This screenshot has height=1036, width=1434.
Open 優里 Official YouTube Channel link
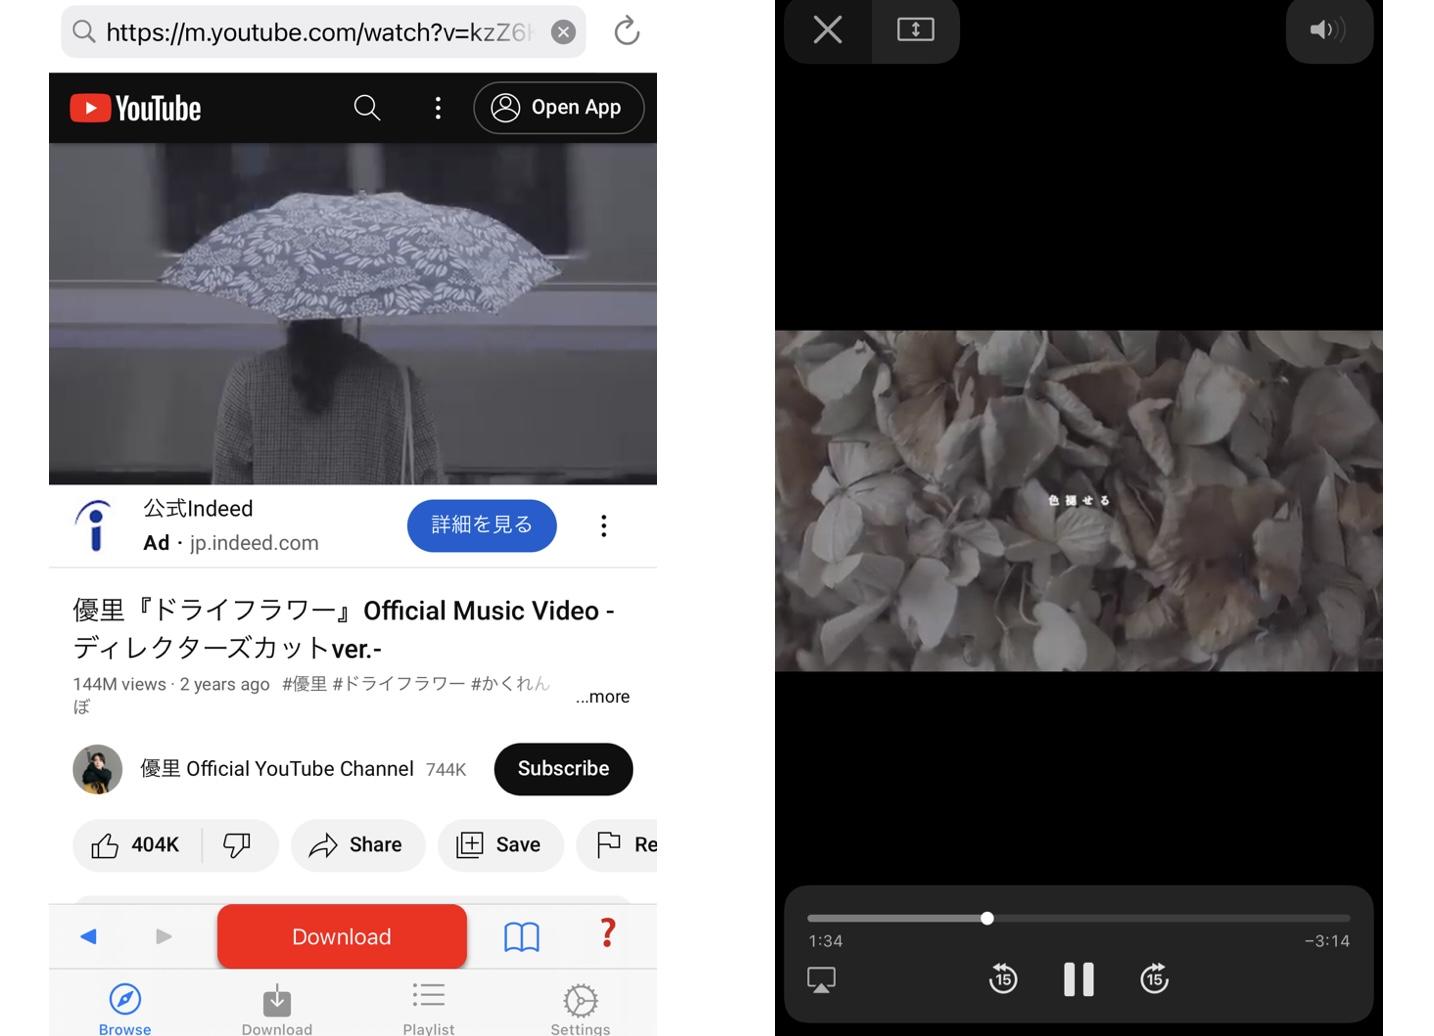[277, 769]
